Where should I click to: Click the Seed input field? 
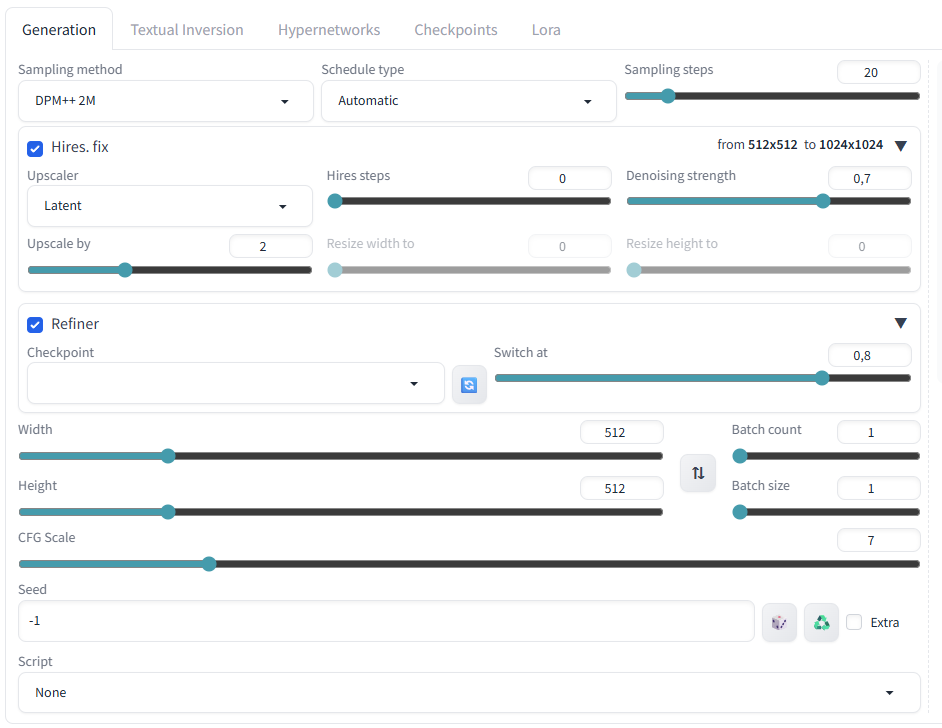pyautogui.click(x=385, y=621)
